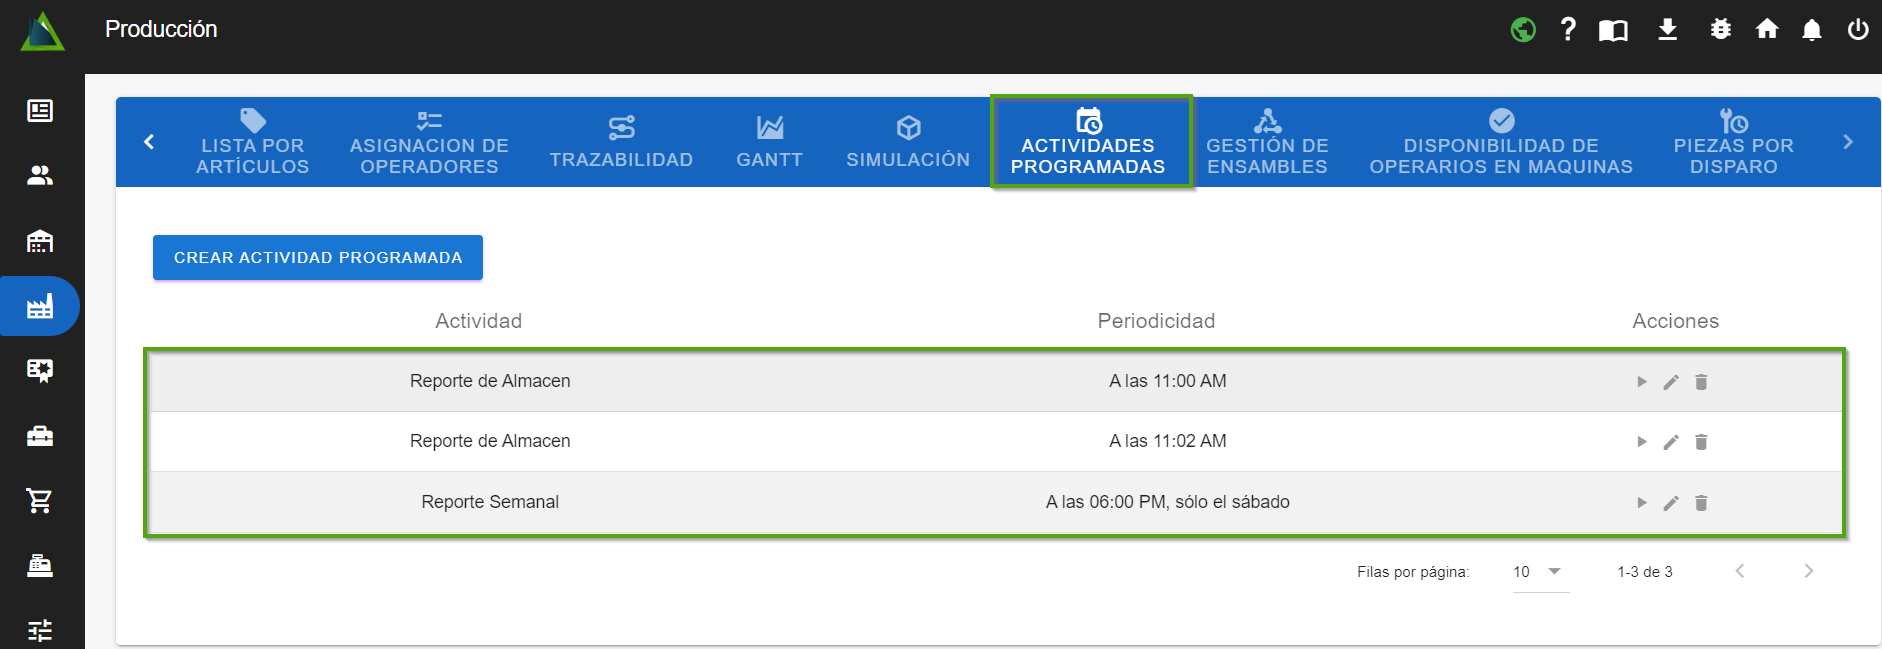
Task: Click the power logout icon
Action: coord(1858,29)
